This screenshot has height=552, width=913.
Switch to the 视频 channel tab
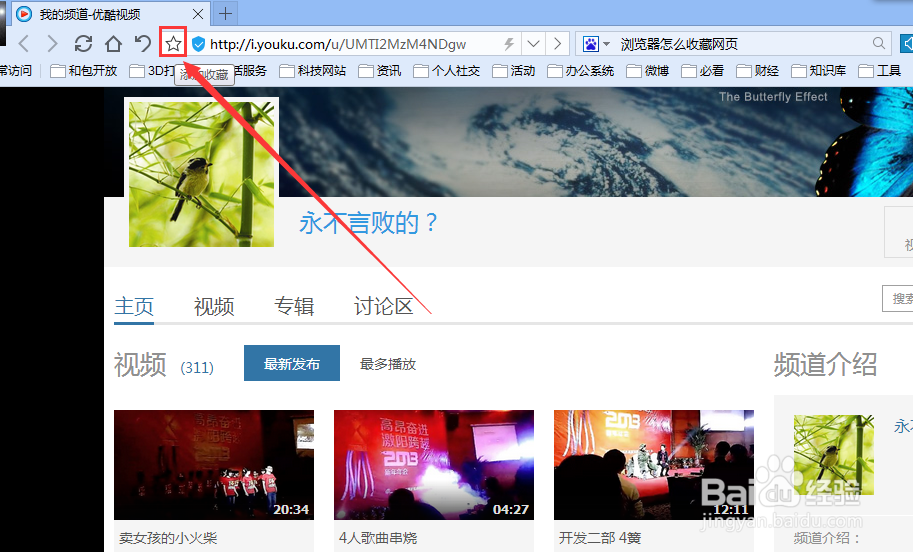point(214,306)
